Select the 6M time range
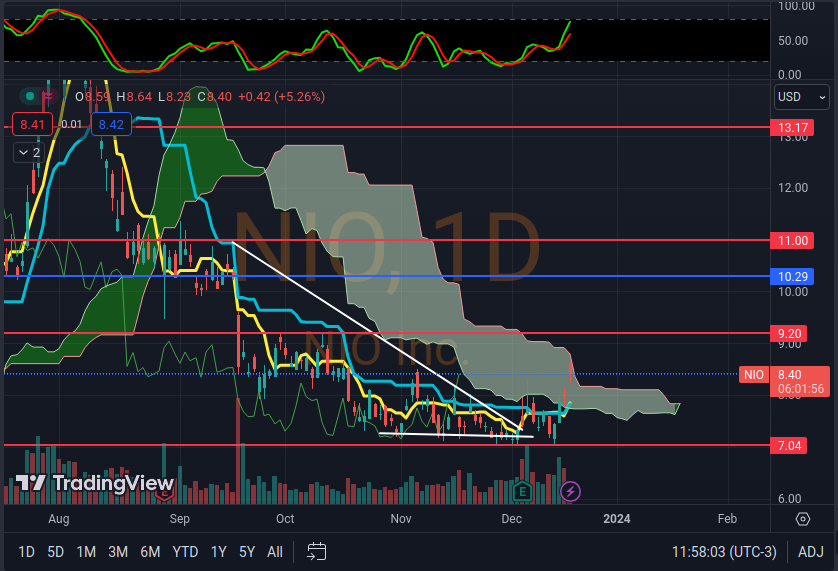The width and height of the screenshot is (838, 571). tap(150, 552)
